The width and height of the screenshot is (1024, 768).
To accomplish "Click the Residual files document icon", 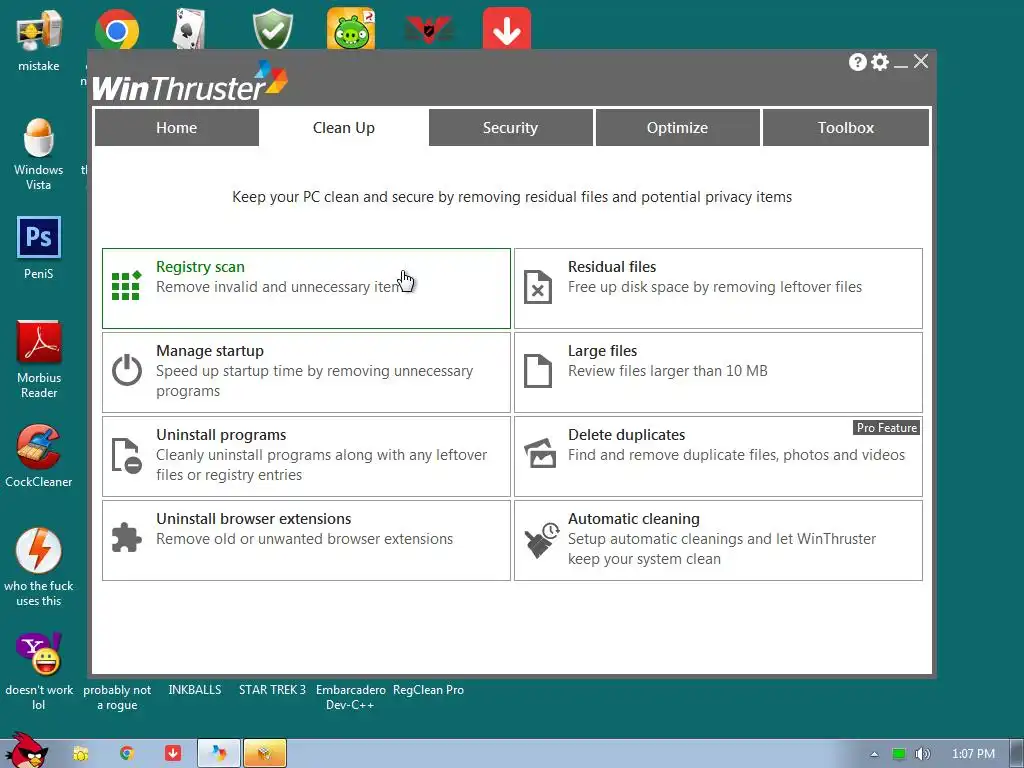I will coord(538,287).
